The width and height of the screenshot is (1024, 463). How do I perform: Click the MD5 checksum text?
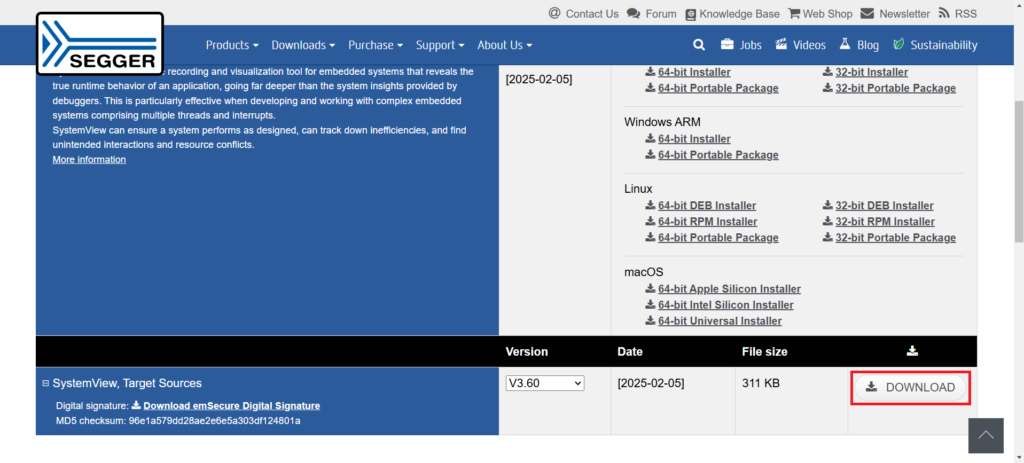tap(178, 421)
